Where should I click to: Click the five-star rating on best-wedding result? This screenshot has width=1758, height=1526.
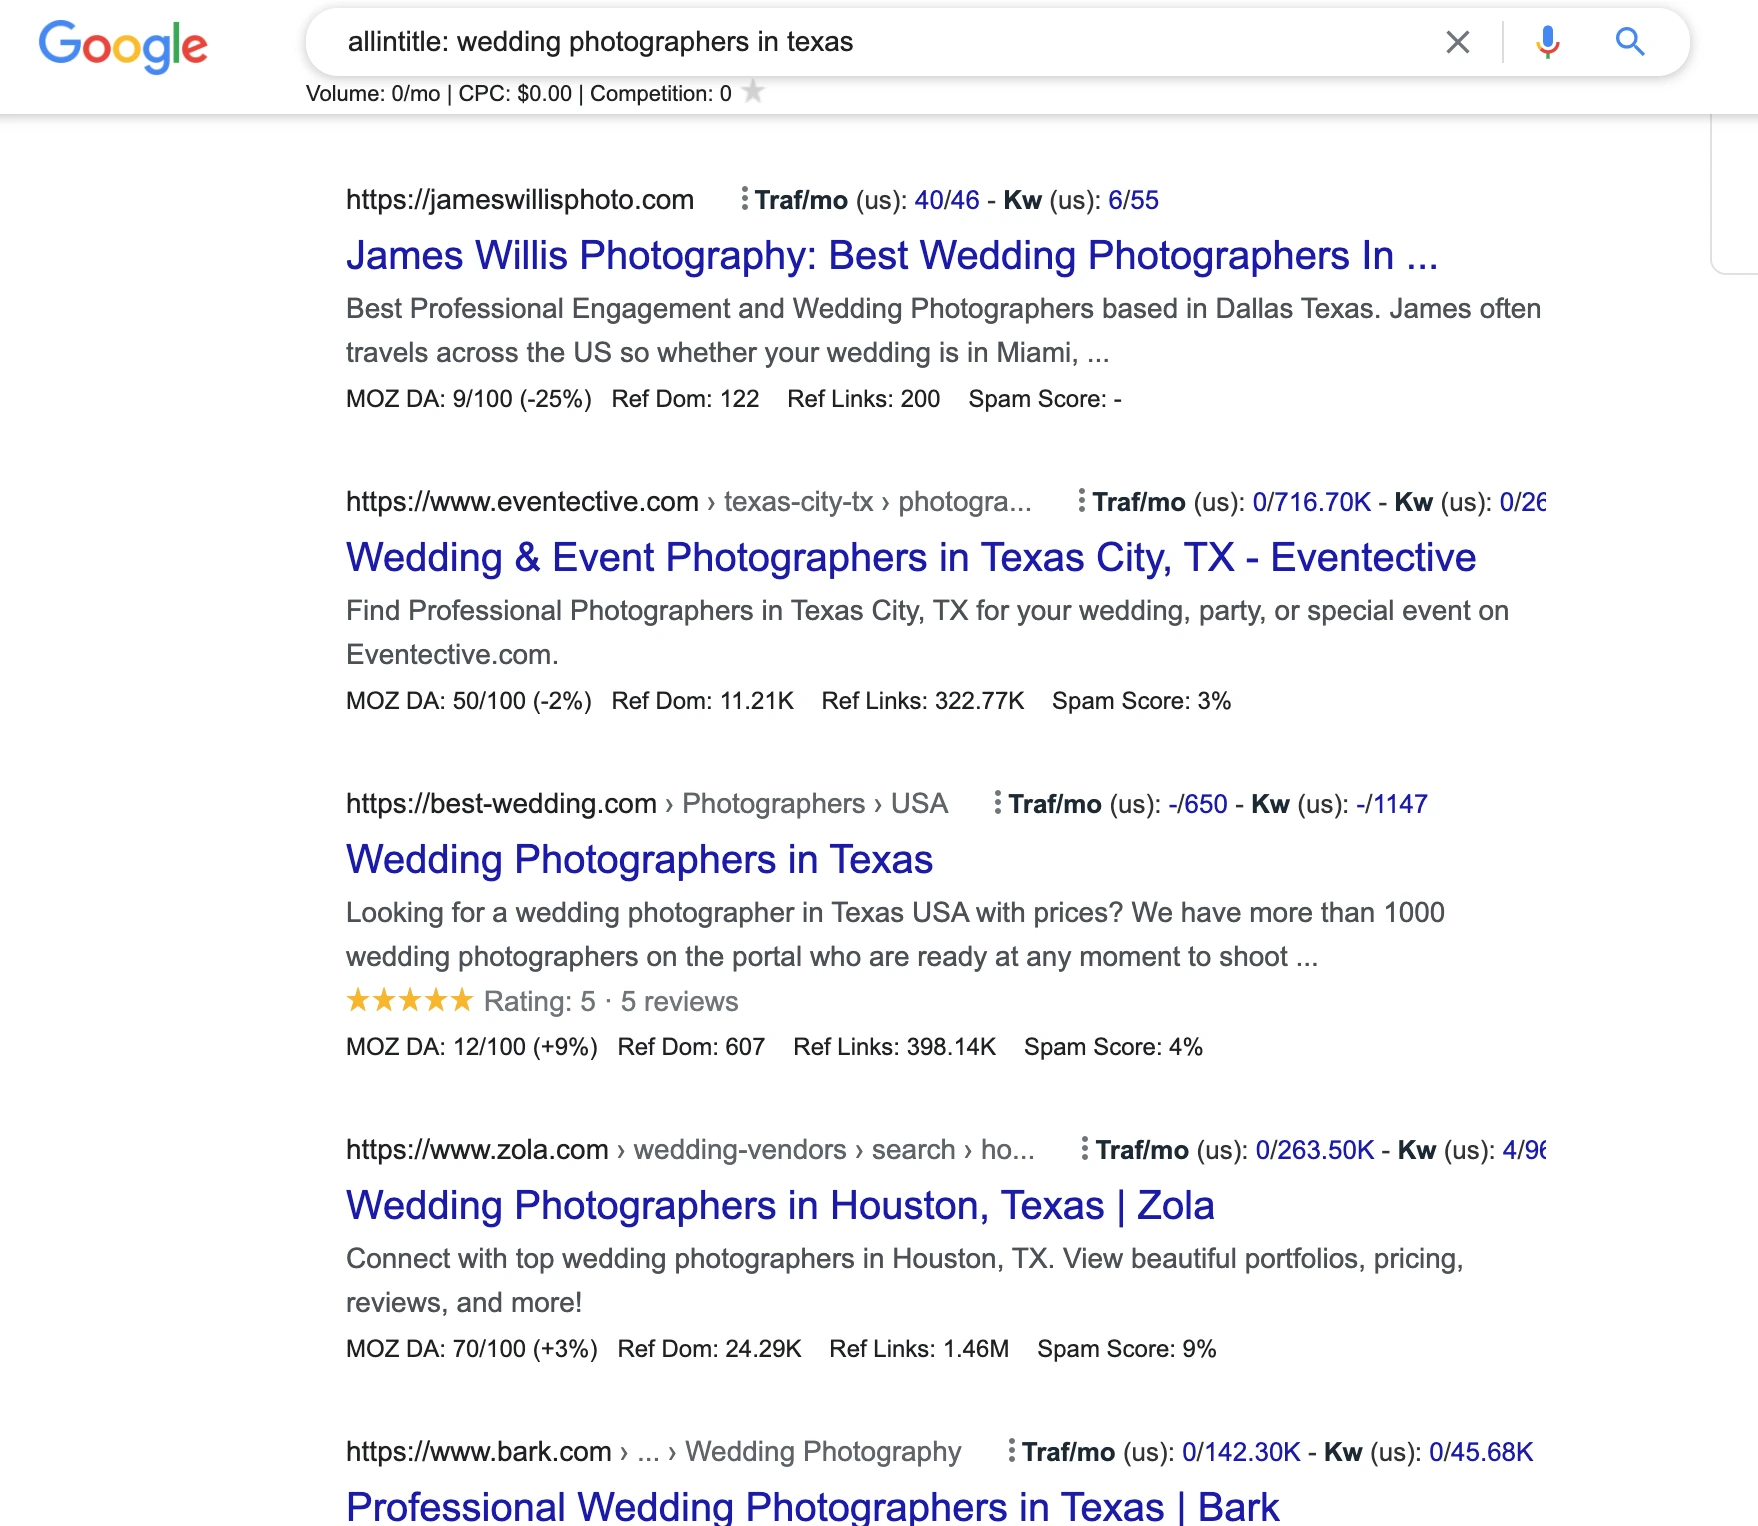[x=409, y=1000]
